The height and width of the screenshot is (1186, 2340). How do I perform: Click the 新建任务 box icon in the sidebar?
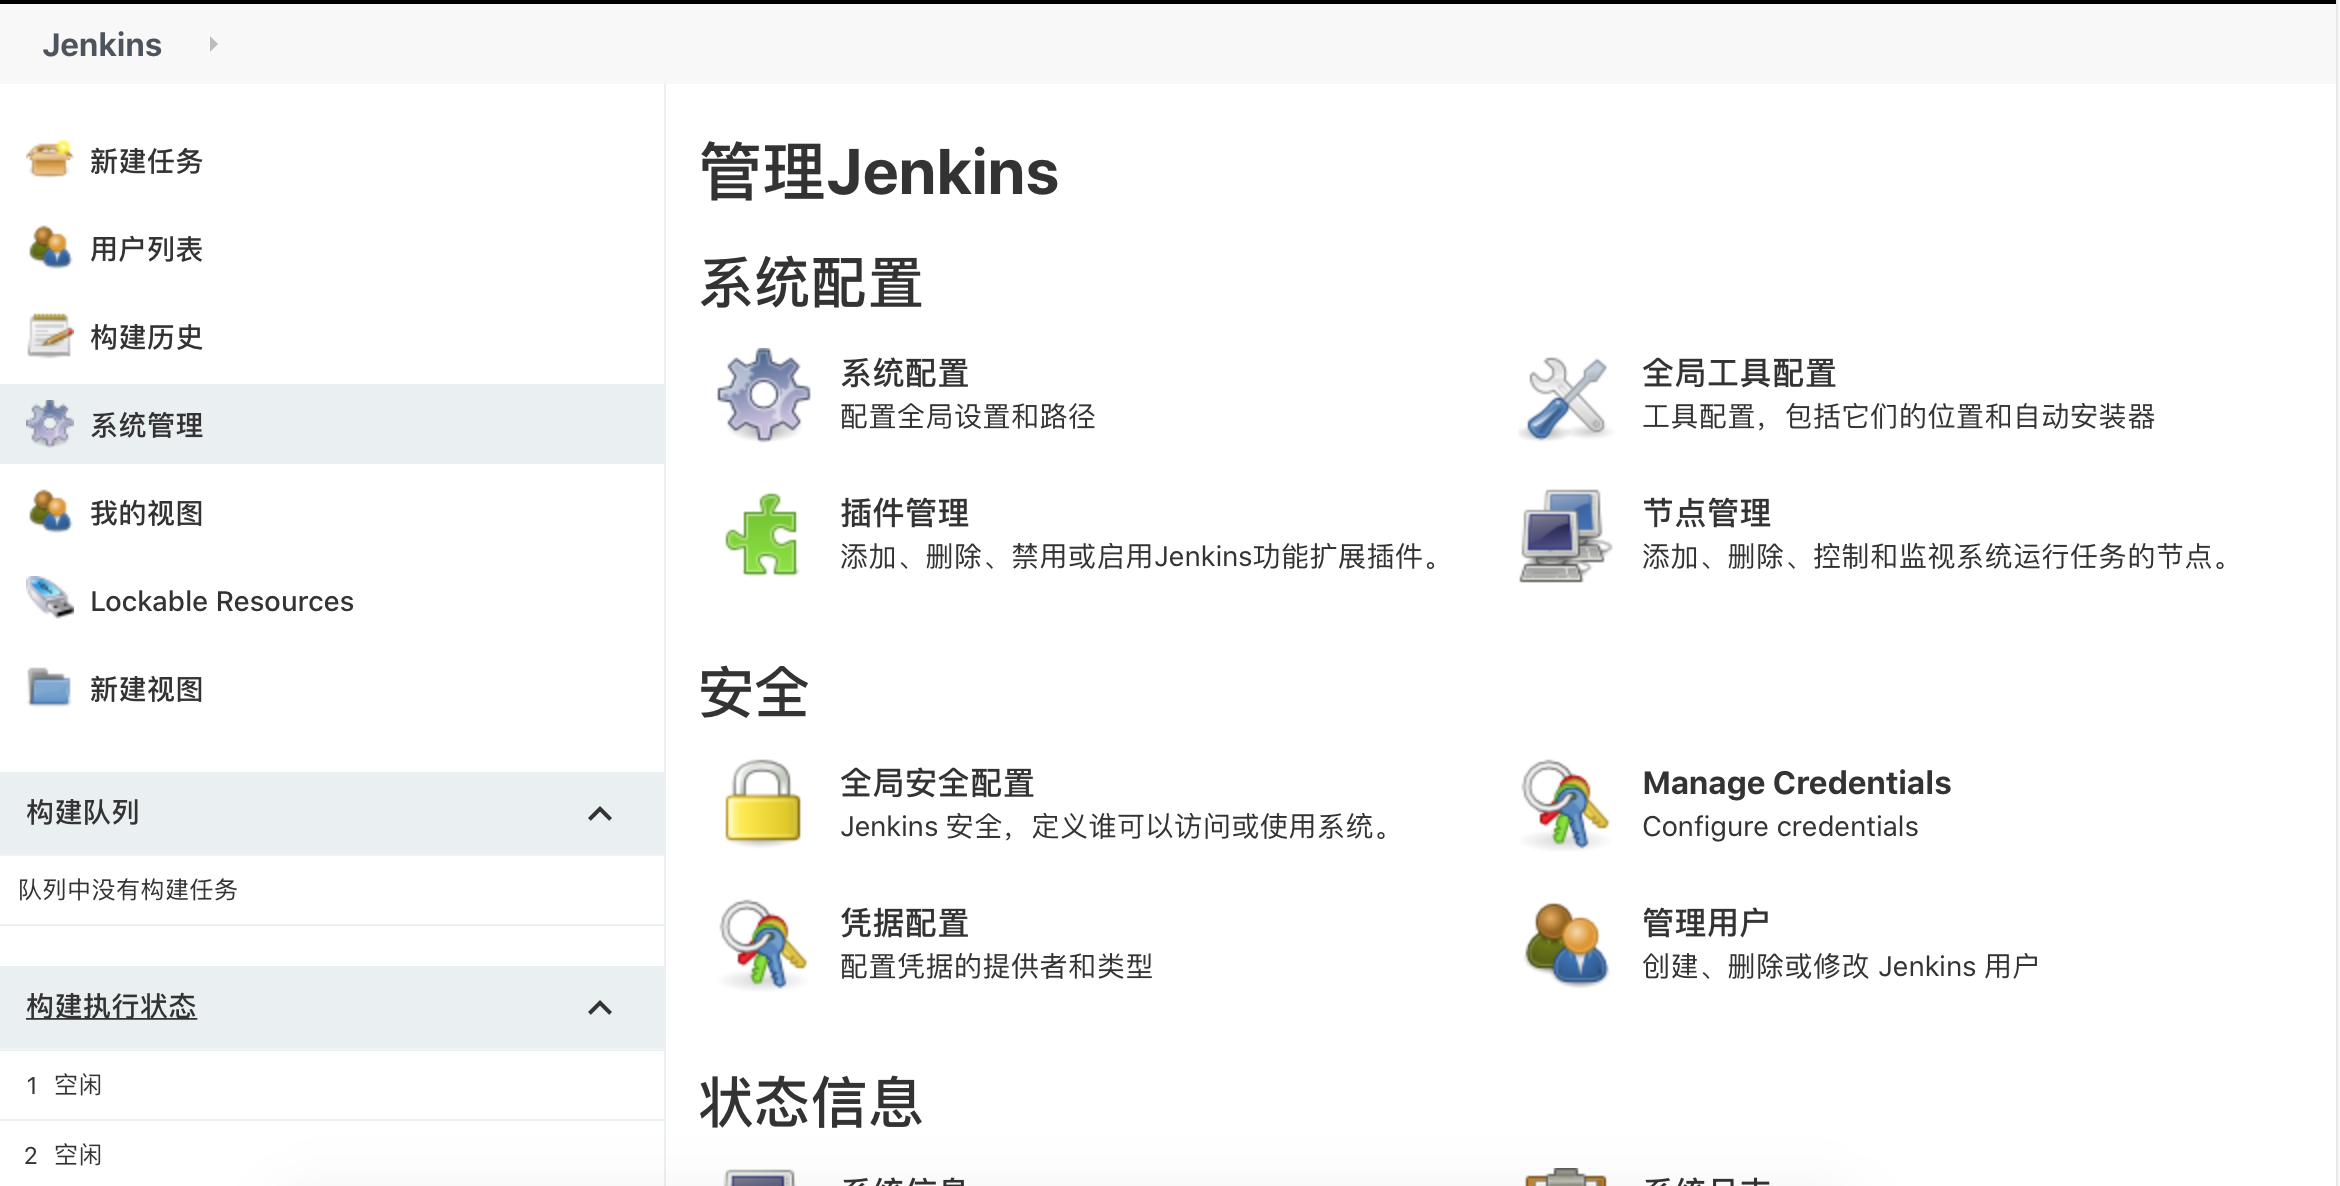coord(49,160)
